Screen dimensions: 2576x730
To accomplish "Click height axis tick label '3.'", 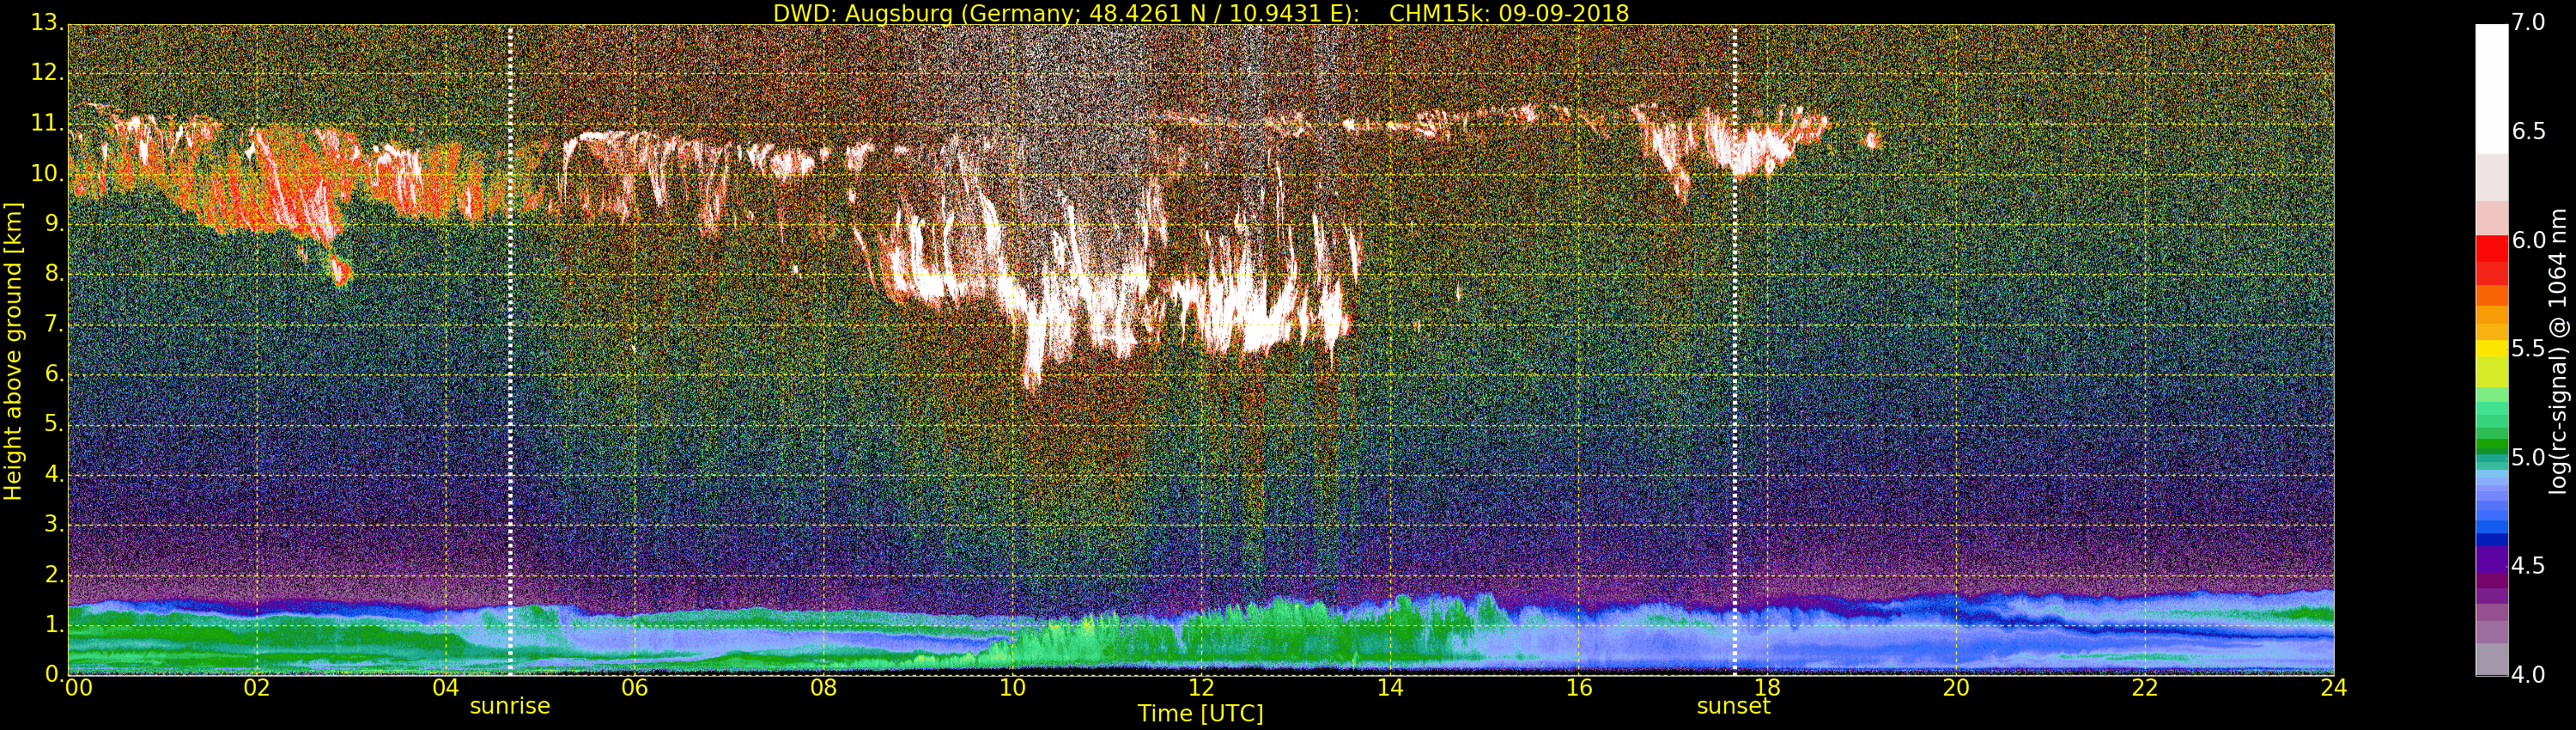I will click(x=54, y=524).
